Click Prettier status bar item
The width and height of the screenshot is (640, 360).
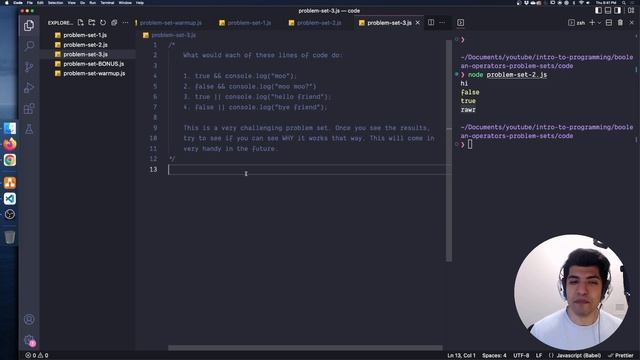click(621, 356)
